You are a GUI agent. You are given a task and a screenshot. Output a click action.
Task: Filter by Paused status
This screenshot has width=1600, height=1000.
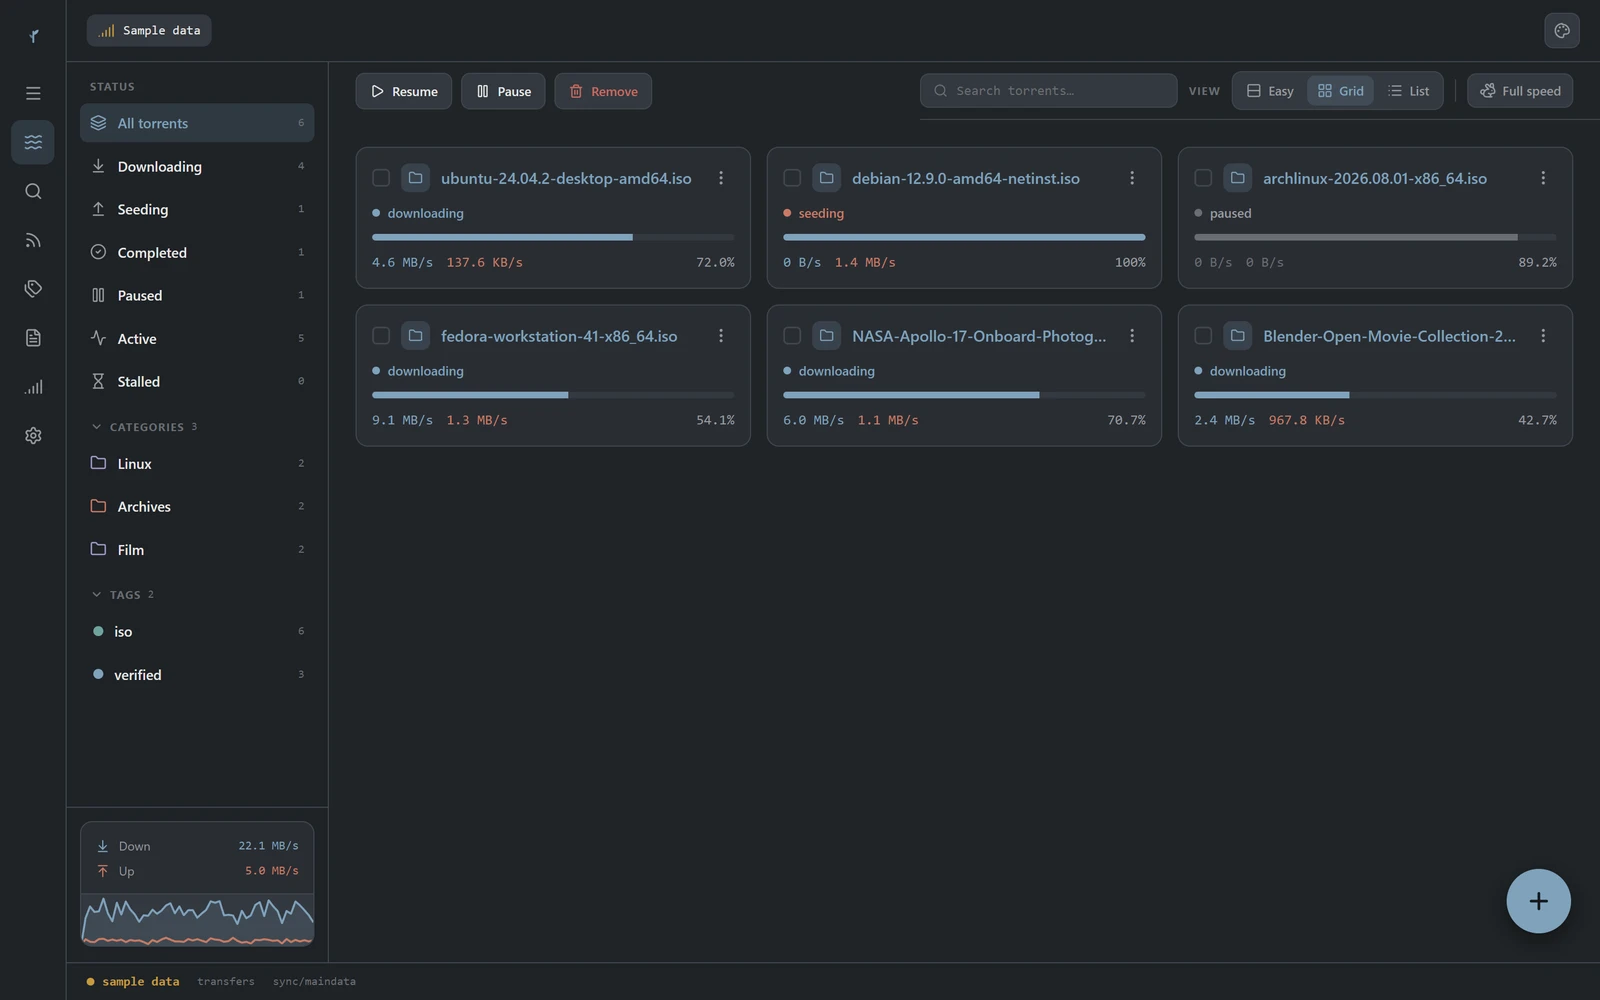tap(197, 295)
